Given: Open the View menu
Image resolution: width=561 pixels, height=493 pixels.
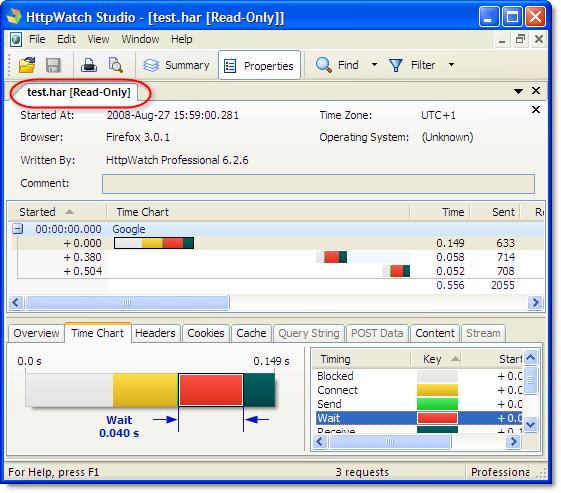Looking at the screenshot, I should (x=98, y=39).
